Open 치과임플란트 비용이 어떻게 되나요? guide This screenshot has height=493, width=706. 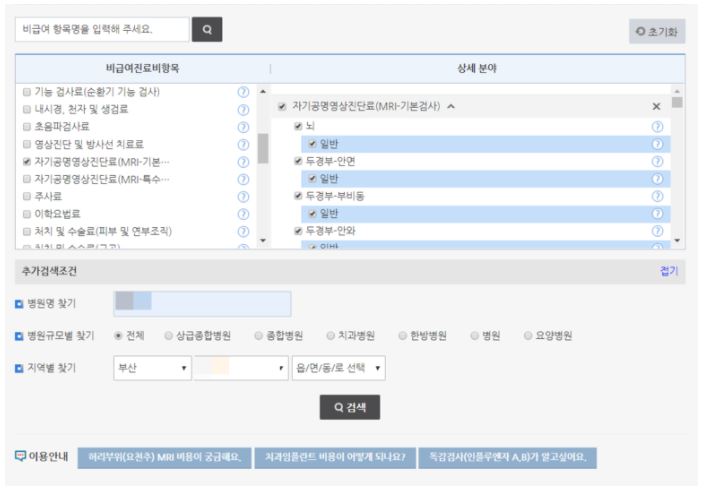click(335, 458)
